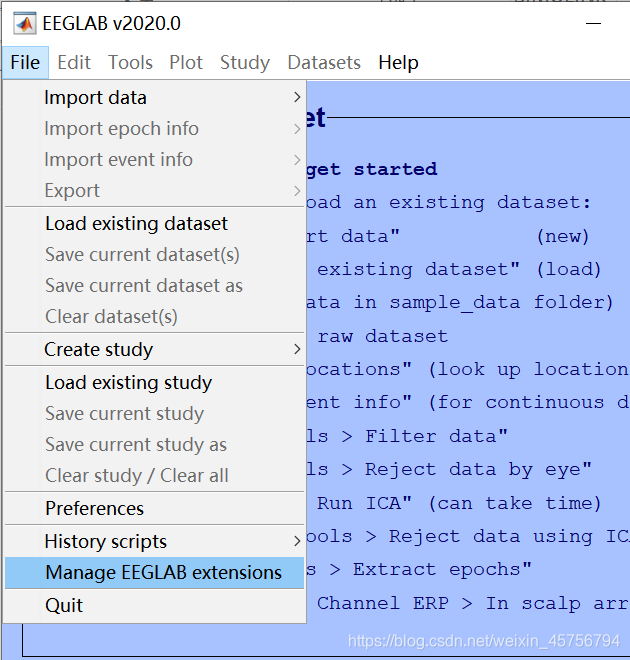This screenshot has width=630, height=660.
Task: Choose Import data from File menu
Action: [154, 98]
